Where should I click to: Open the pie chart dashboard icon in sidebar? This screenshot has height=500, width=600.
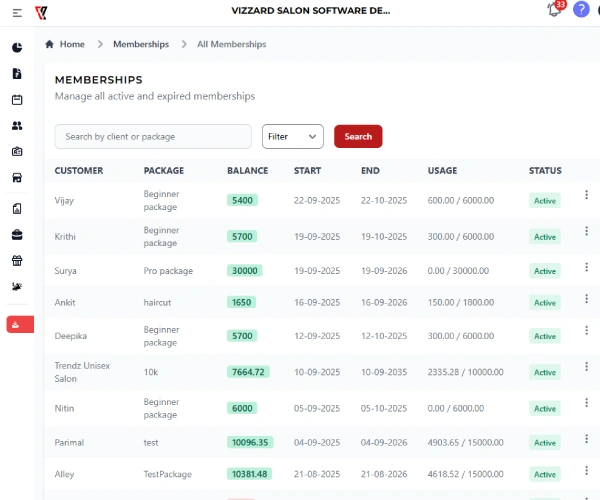pyautogui.click(x=17, y=47)
